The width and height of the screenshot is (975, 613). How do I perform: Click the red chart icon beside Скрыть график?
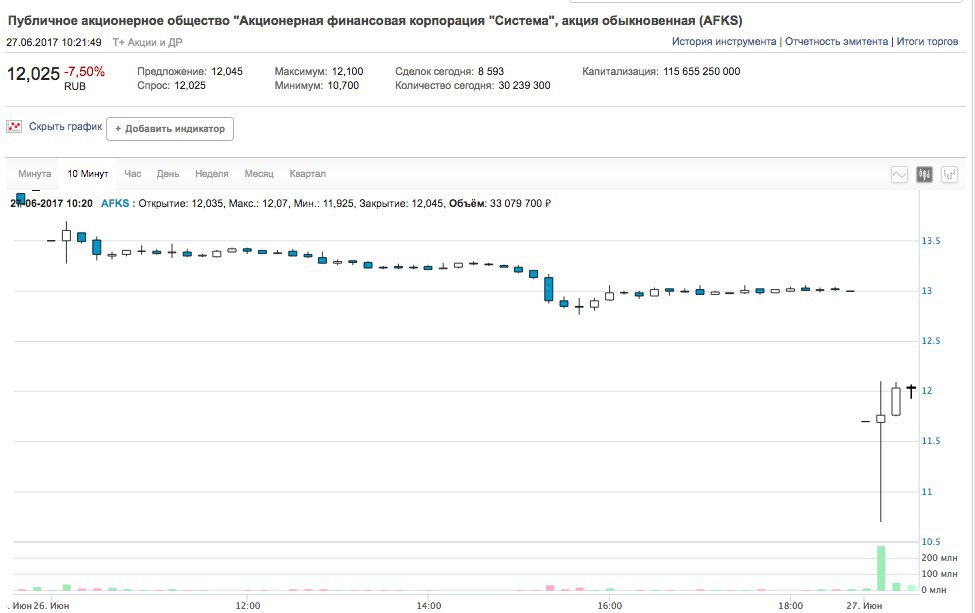(x=14, y=127)
